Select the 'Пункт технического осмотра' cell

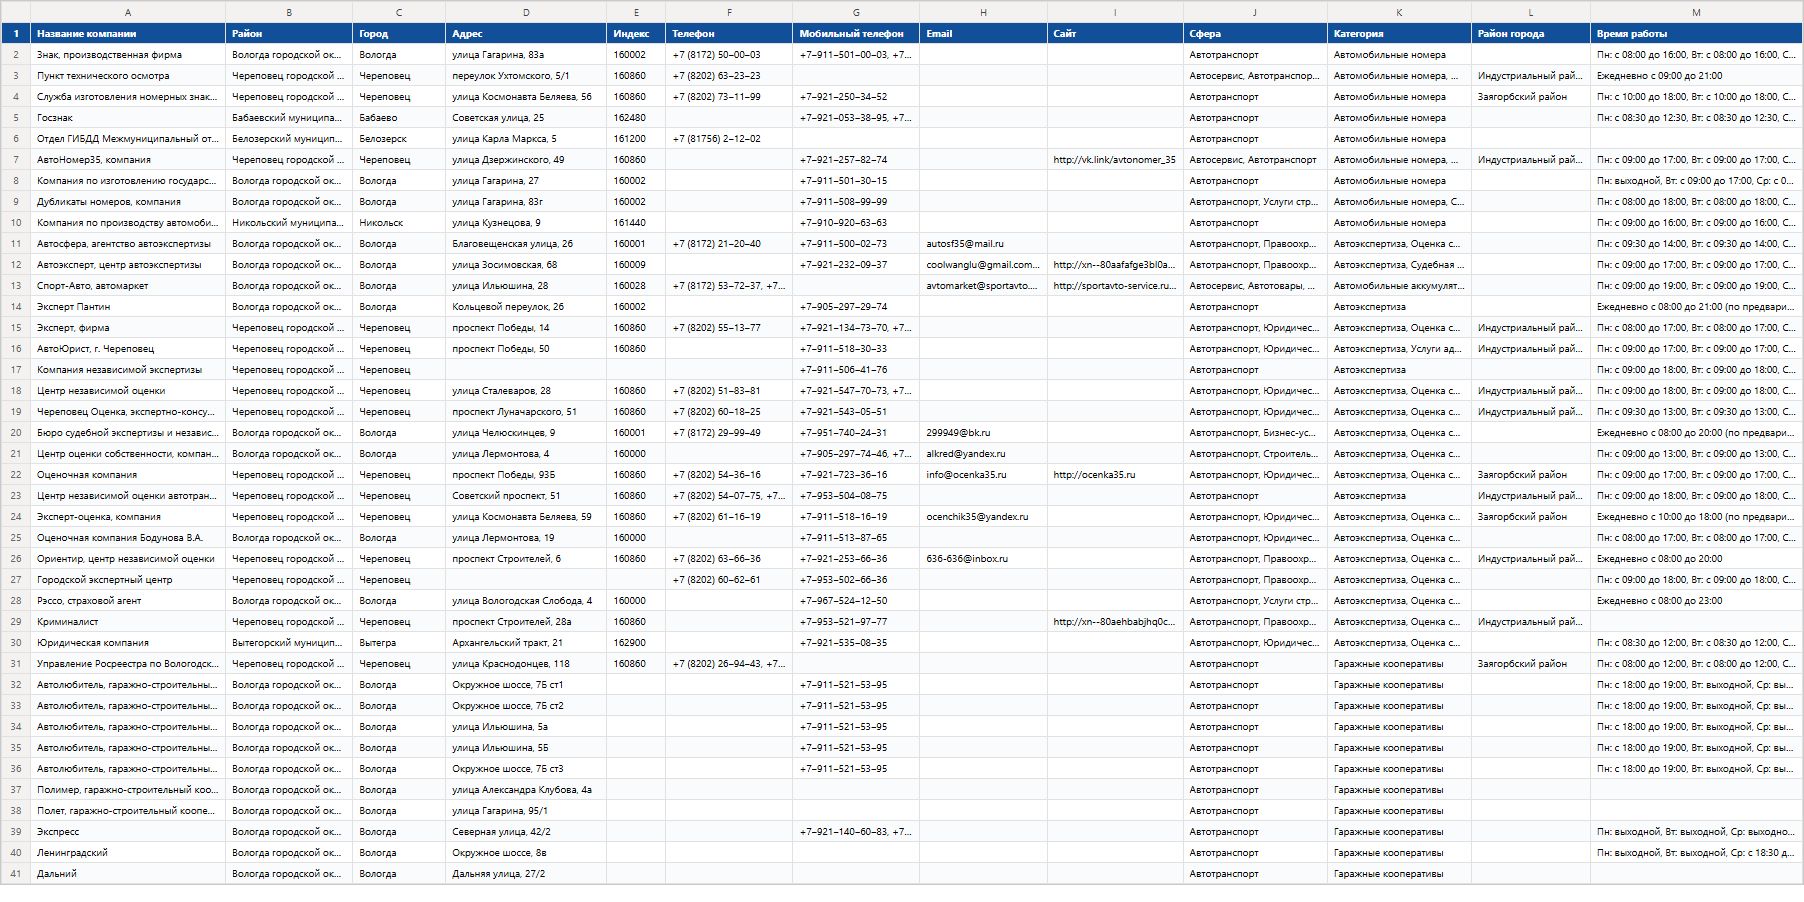128,76
